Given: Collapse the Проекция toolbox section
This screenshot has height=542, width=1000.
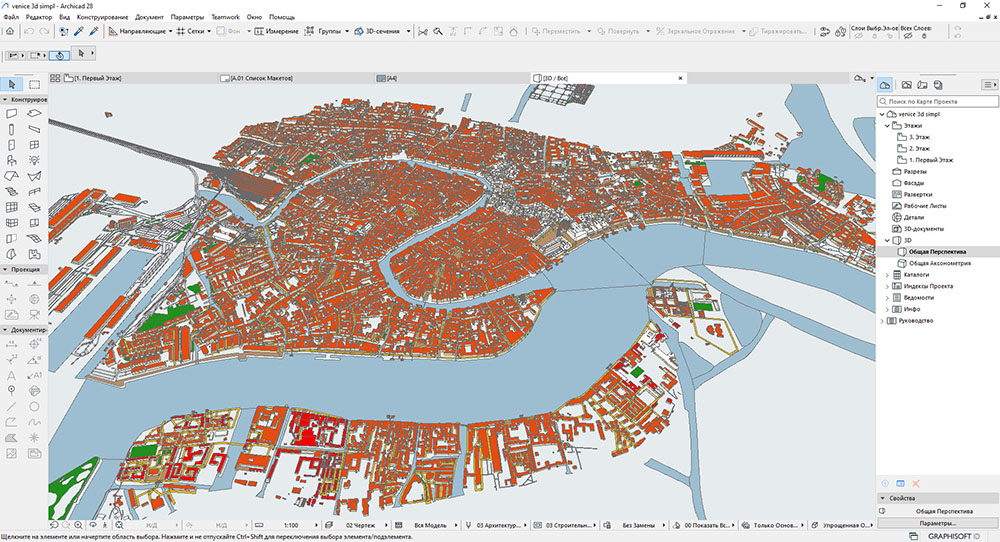Looking at the screenshot, I should pos(5,269).
